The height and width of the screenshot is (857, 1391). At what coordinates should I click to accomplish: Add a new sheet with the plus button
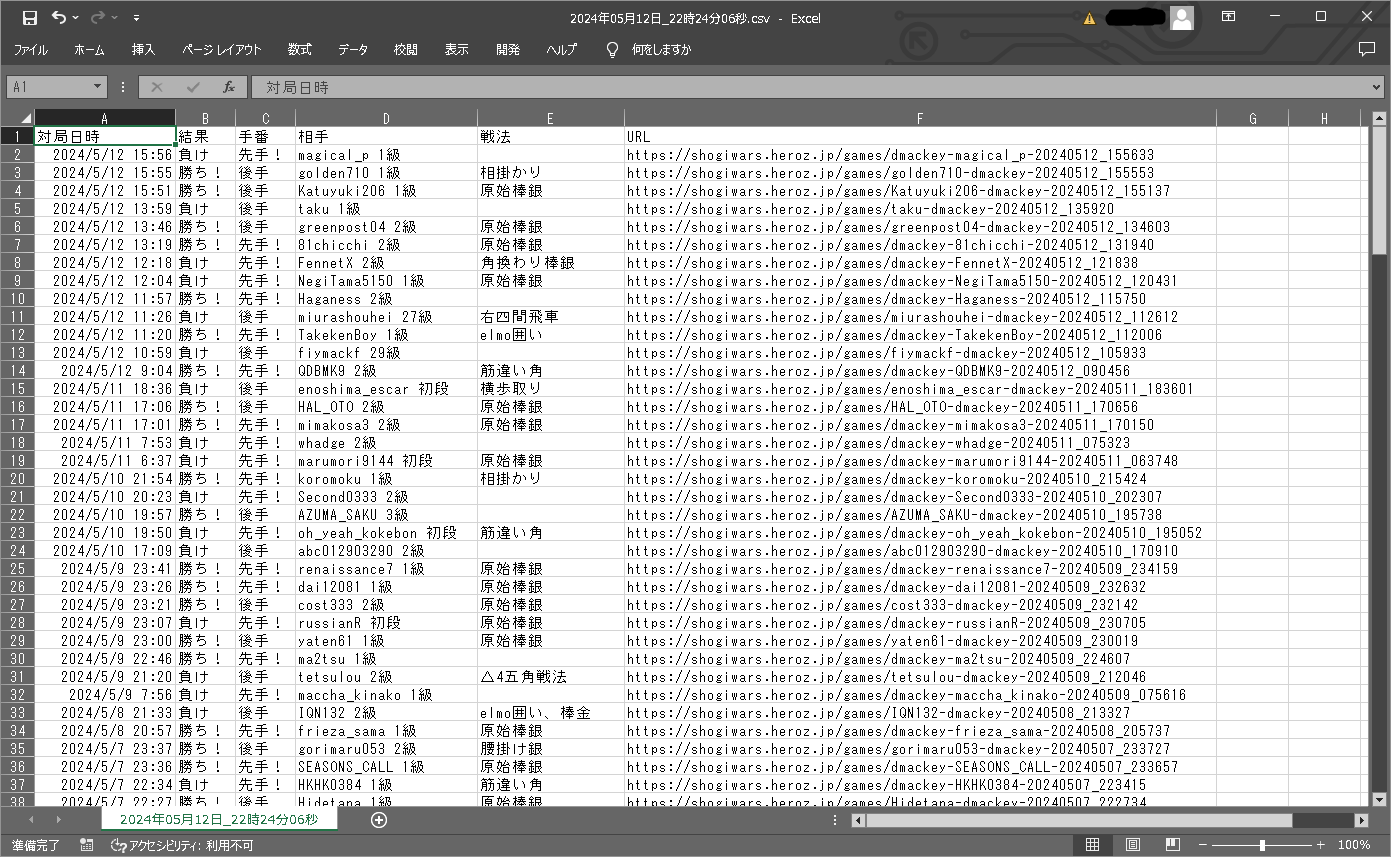[x=379, y=819]
